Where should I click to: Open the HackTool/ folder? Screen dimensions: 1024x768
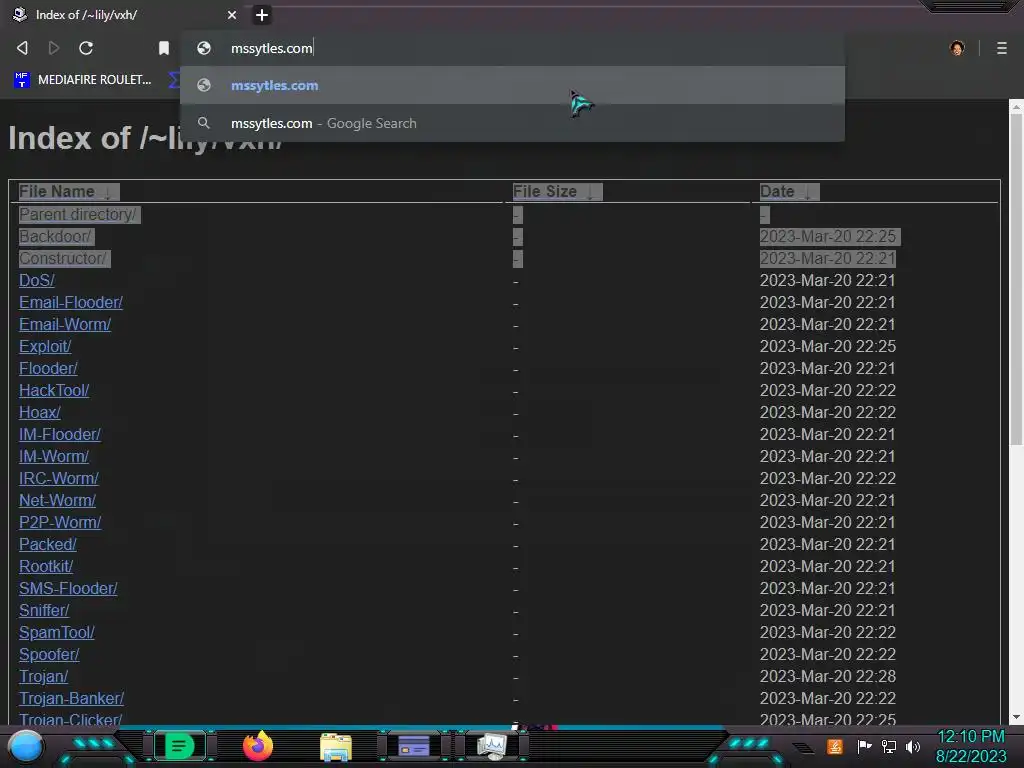54,391
